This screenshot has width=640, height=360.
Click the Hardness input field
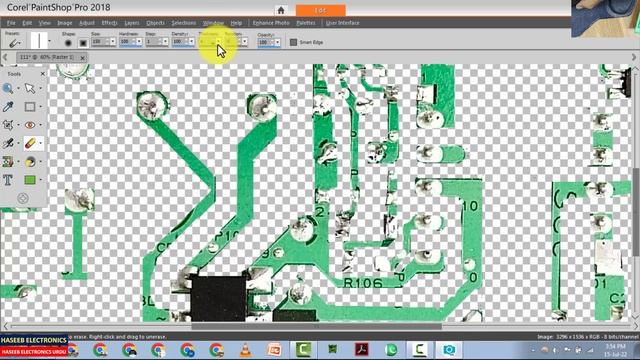coord(127,42)
